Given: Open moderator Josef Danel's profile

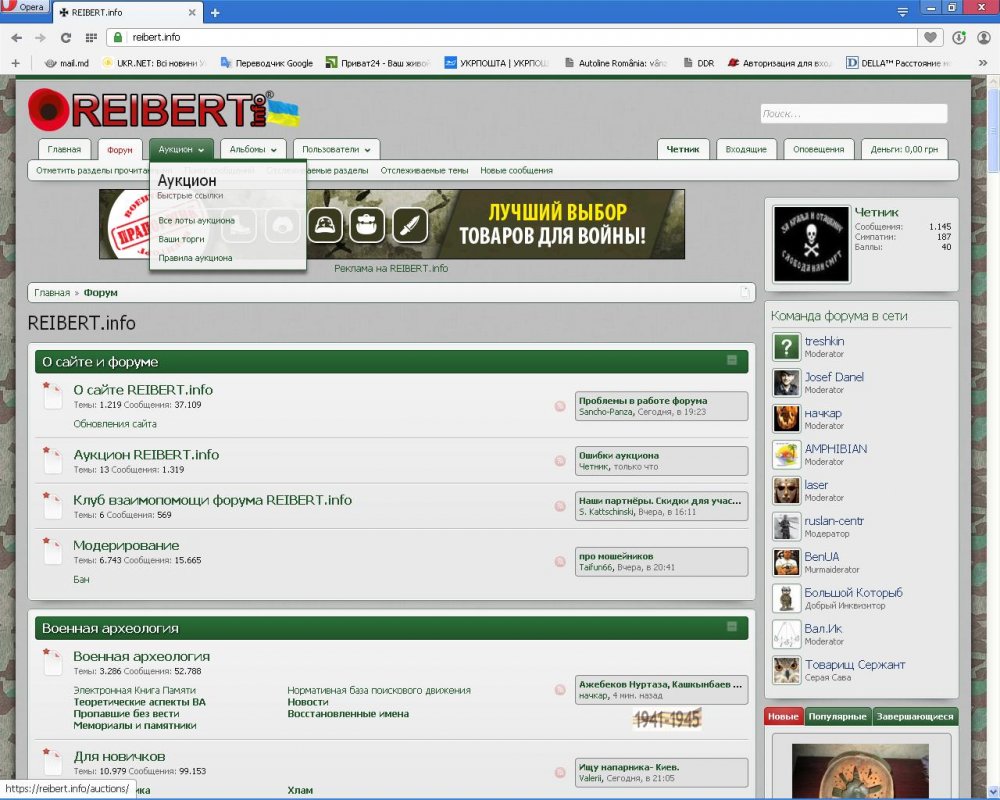Looking at the screenshot, I should tap(834, 377).
